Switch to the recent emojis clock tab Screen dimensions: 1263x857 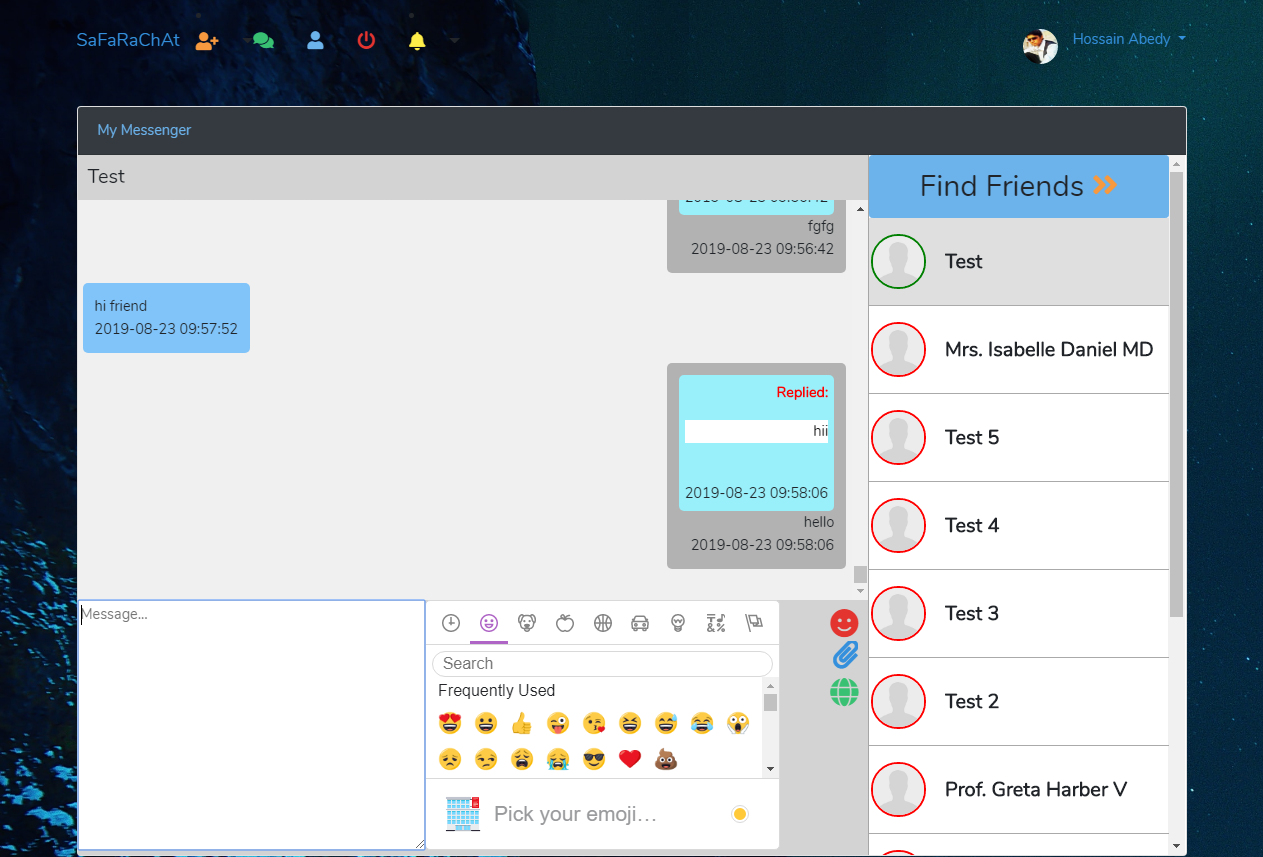pos(451,623)
